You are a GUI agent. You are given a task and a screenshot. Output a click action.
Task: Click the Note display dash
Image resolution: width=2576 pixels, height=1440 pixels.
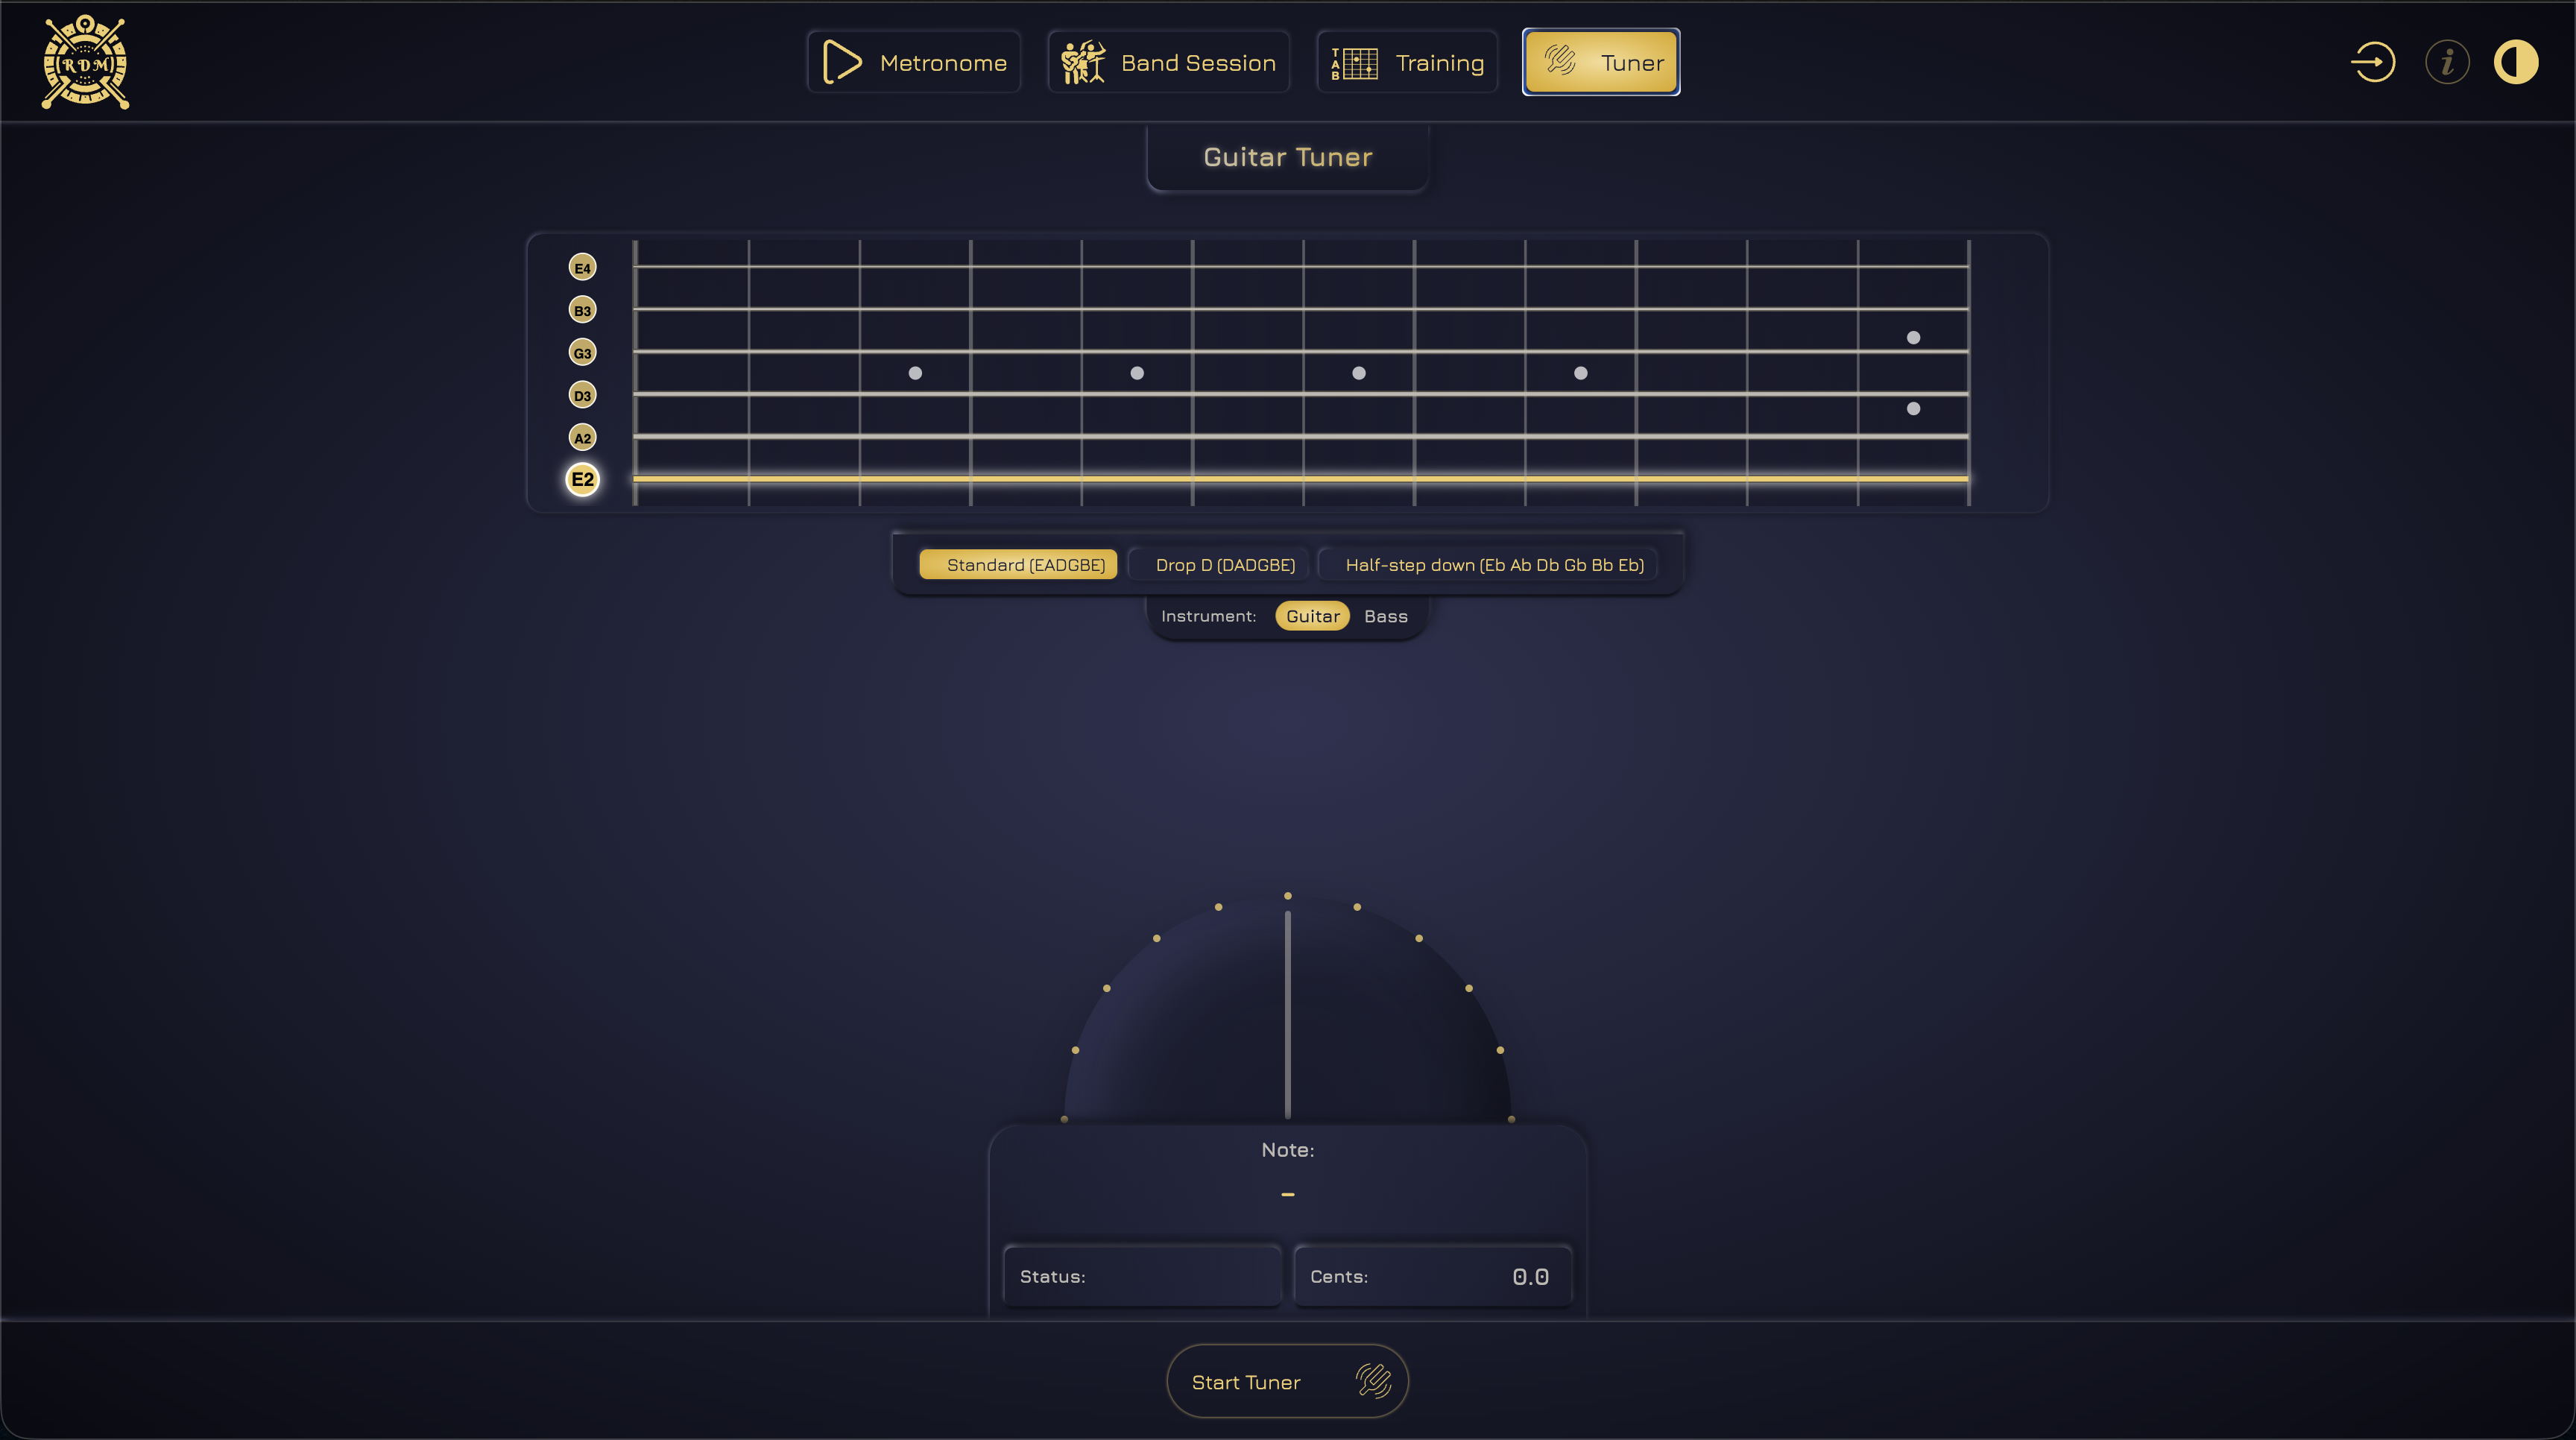(x=1287, y=1194)
